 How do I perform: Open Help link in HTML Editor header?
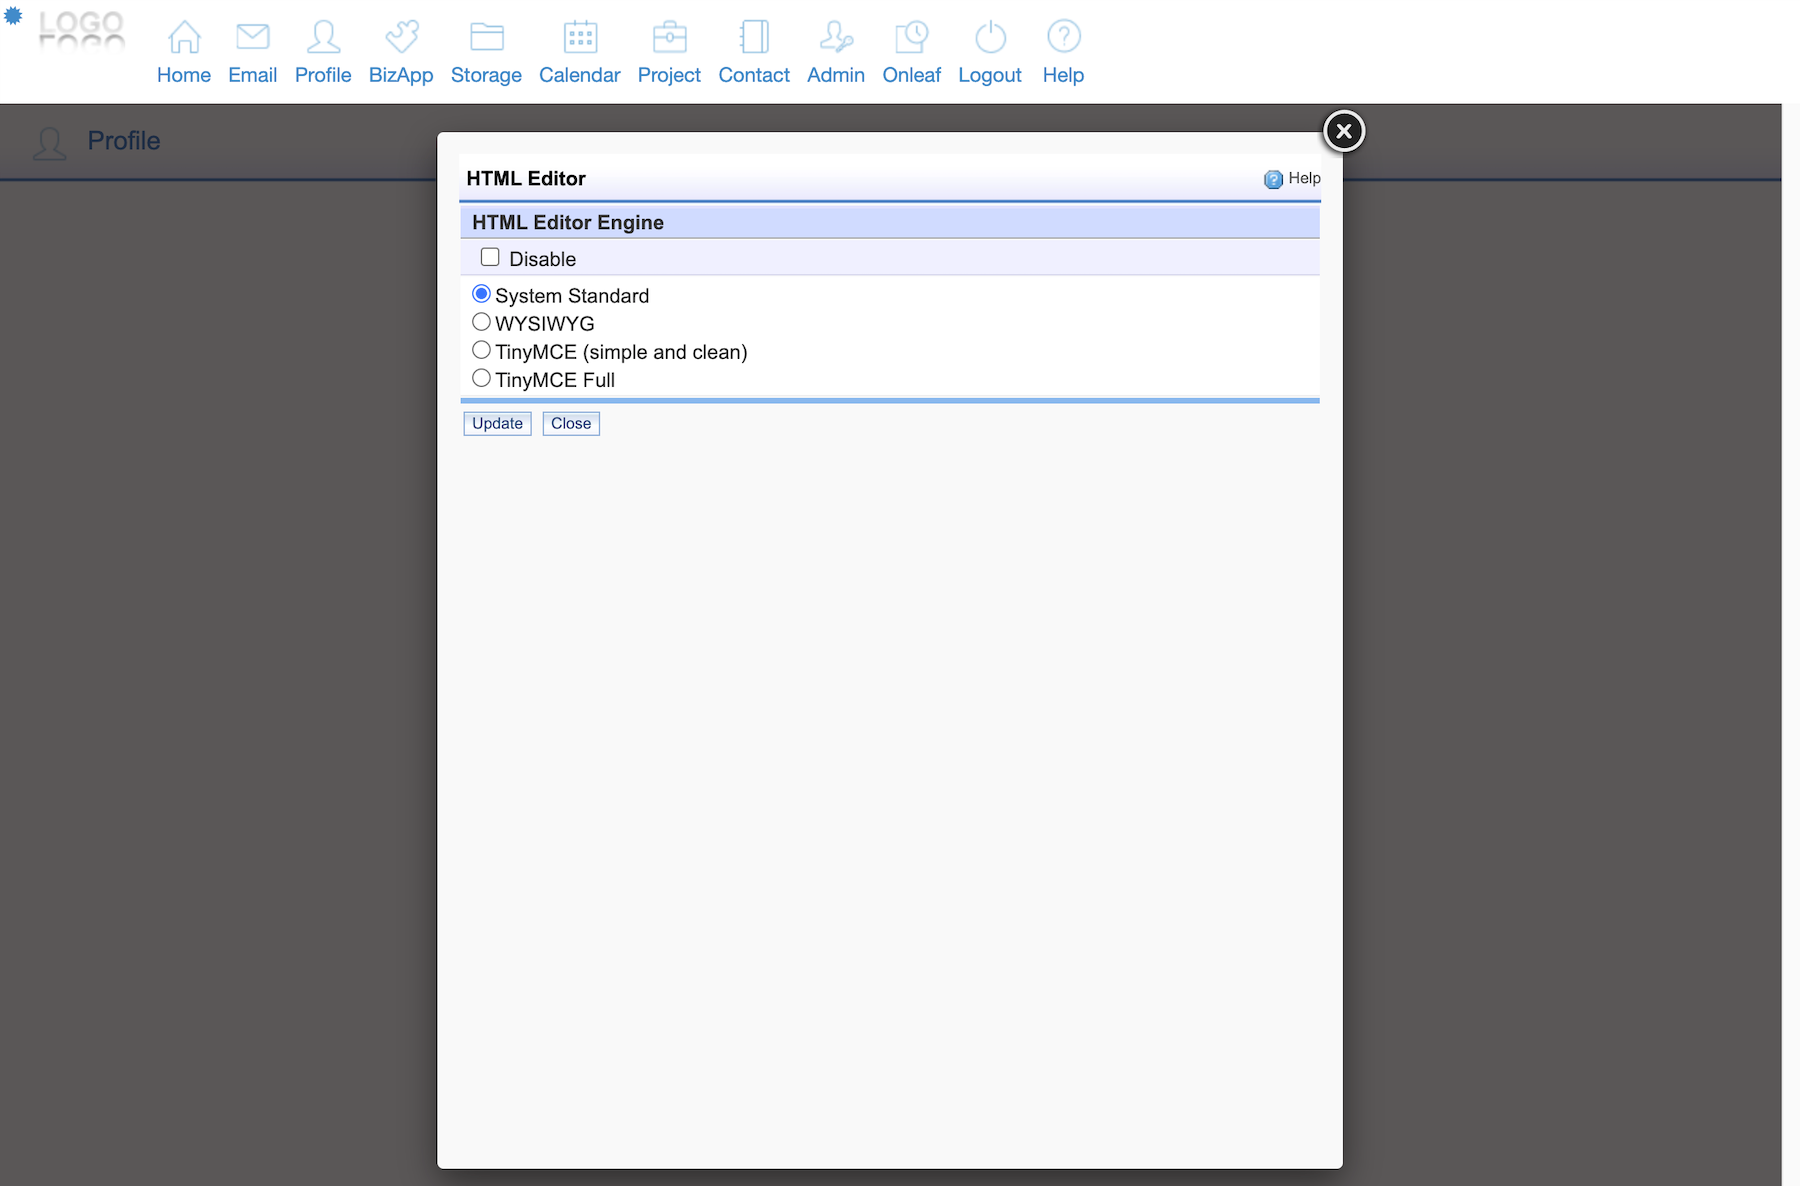(x=1293, y=179)
